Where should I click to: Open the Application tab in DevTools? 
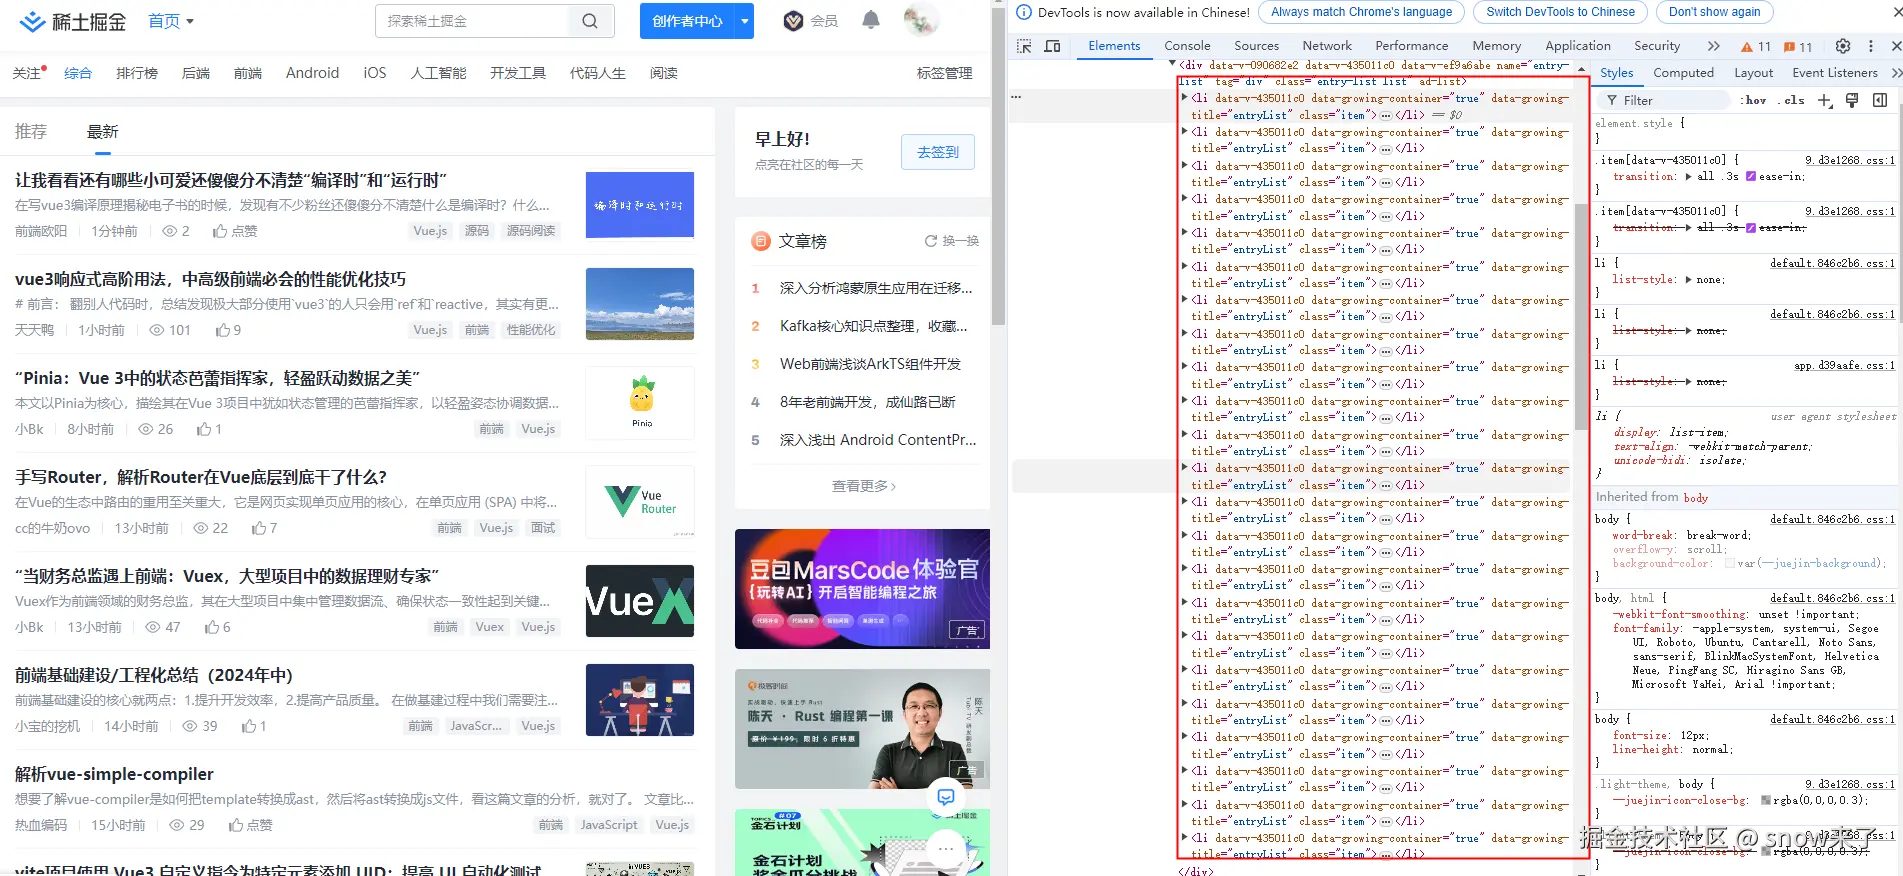1577,46
